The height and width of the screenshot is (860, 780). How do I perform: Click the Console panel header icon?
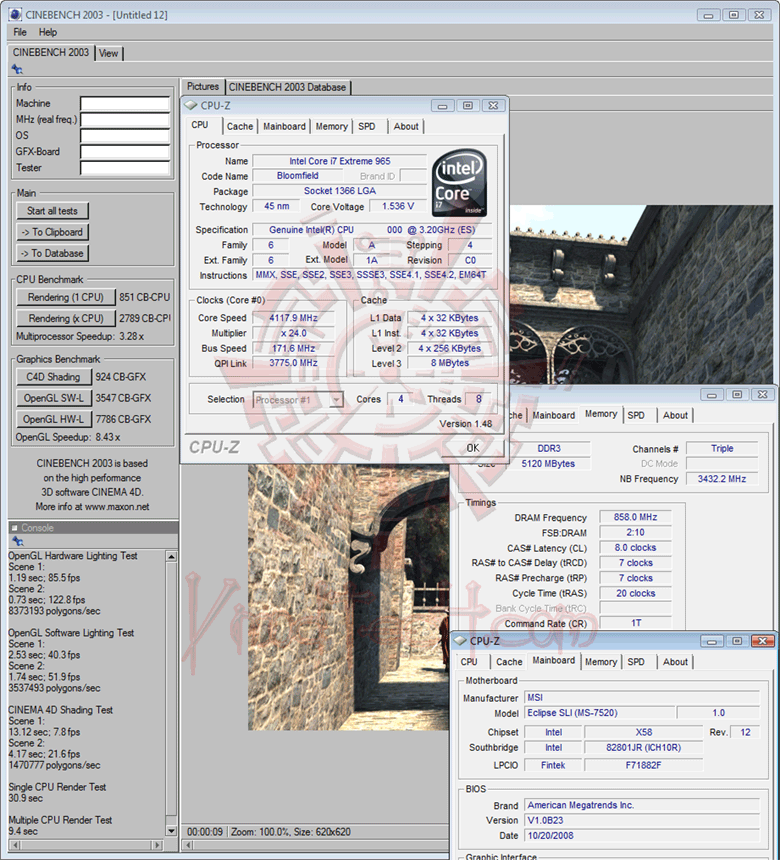[14, 528]
